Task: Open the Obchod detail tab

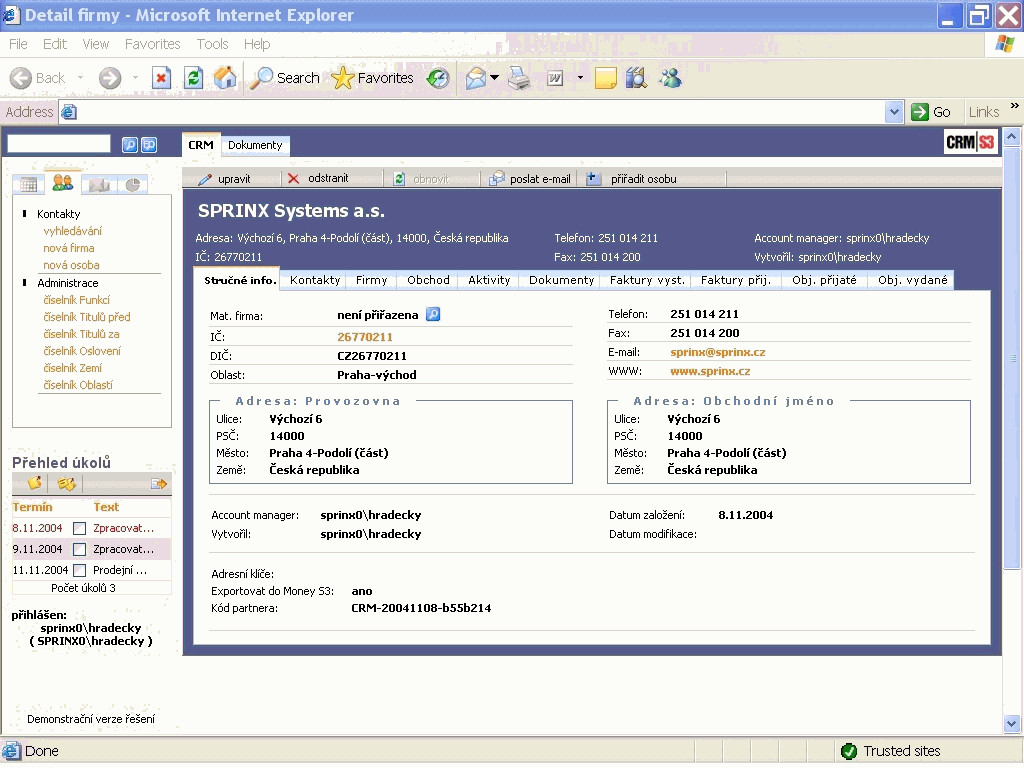Action: [428, 280]
